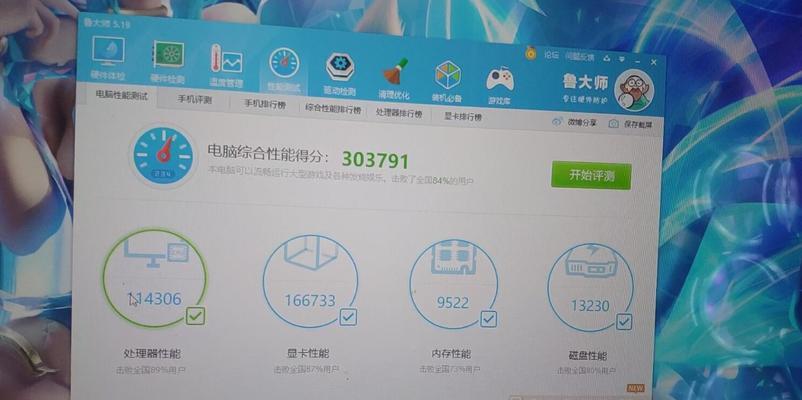Close the 鲁大师 window

tap(654, 62)
